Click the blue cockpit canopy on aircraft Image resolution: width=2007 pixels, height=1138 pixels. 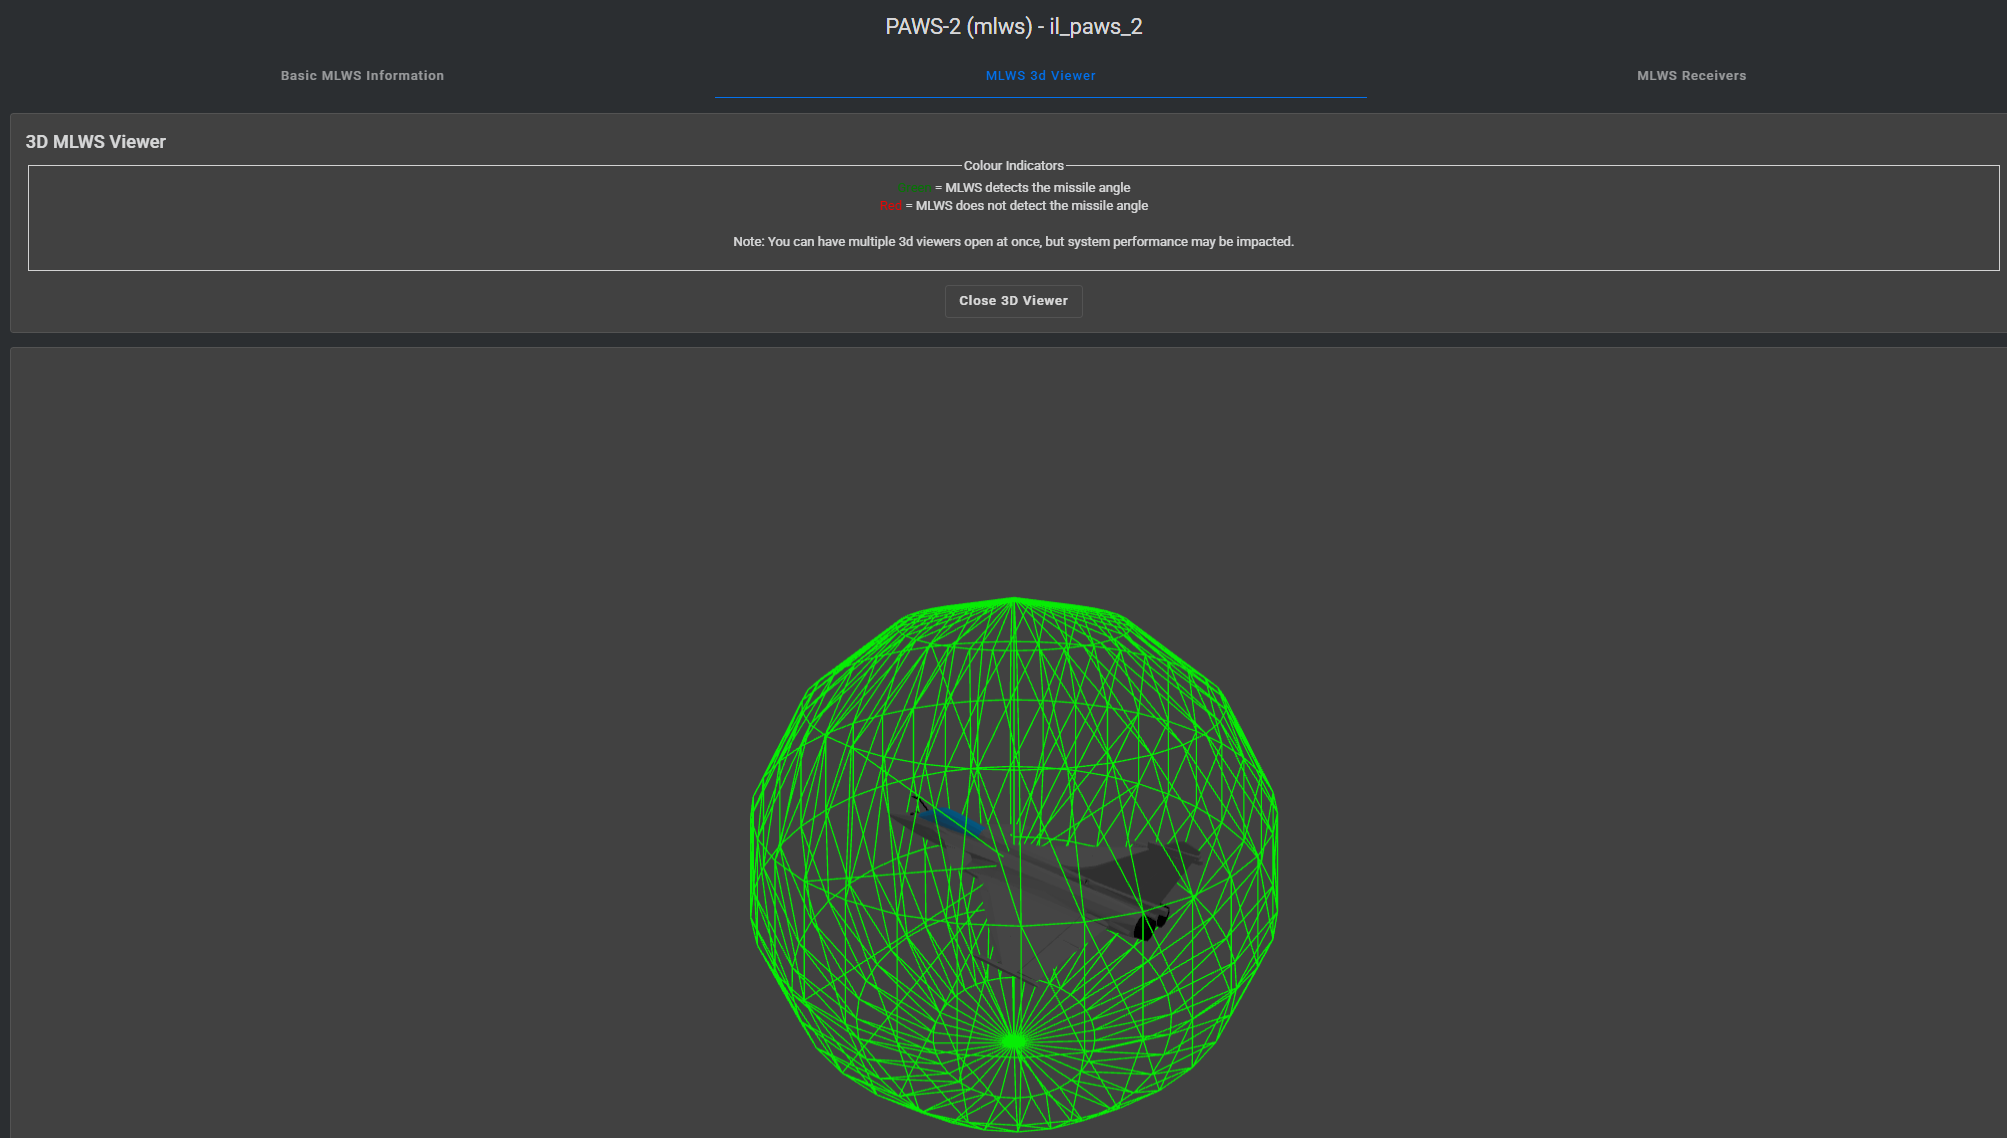point(951,821)
